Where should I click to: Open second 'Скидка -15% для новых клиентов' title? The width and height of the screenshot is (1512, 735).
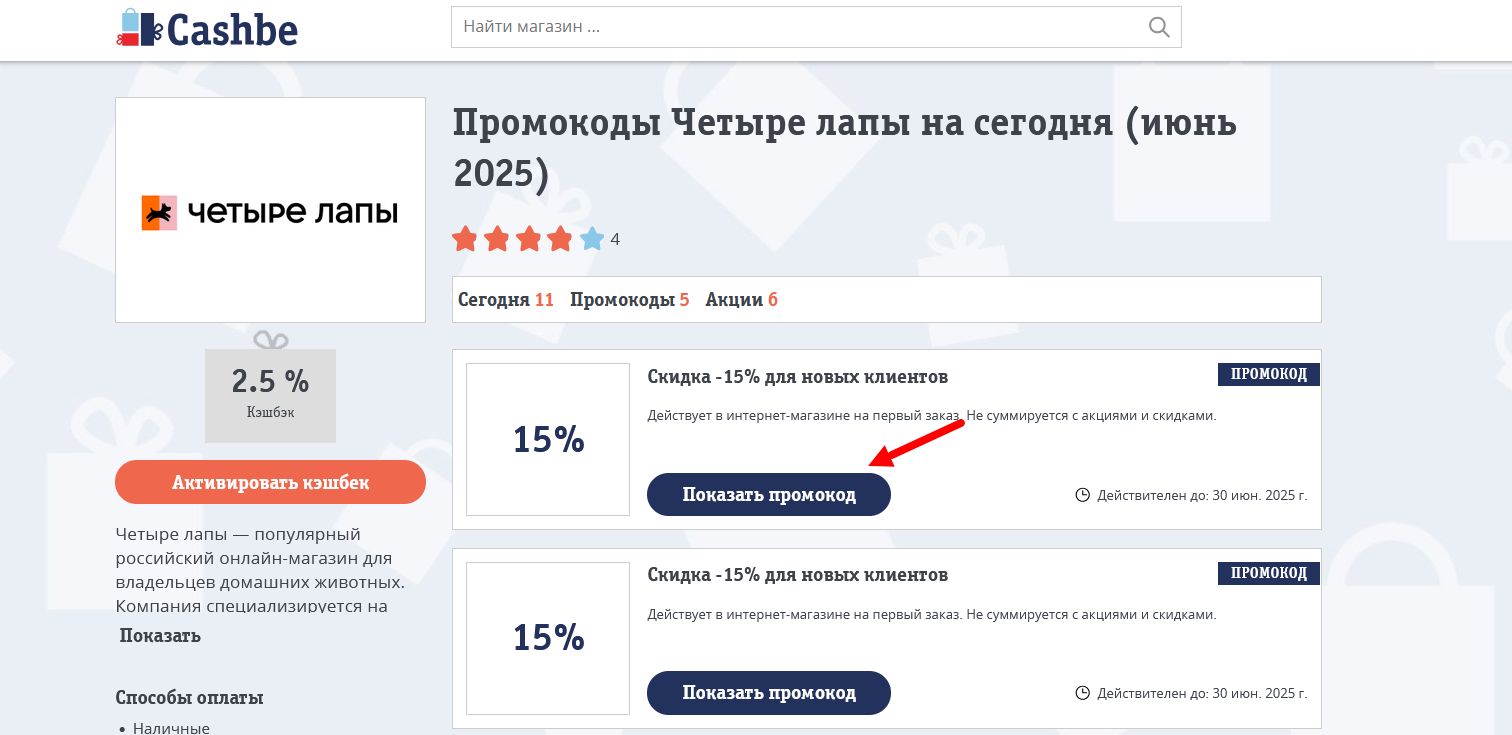(x=797, y=575)
